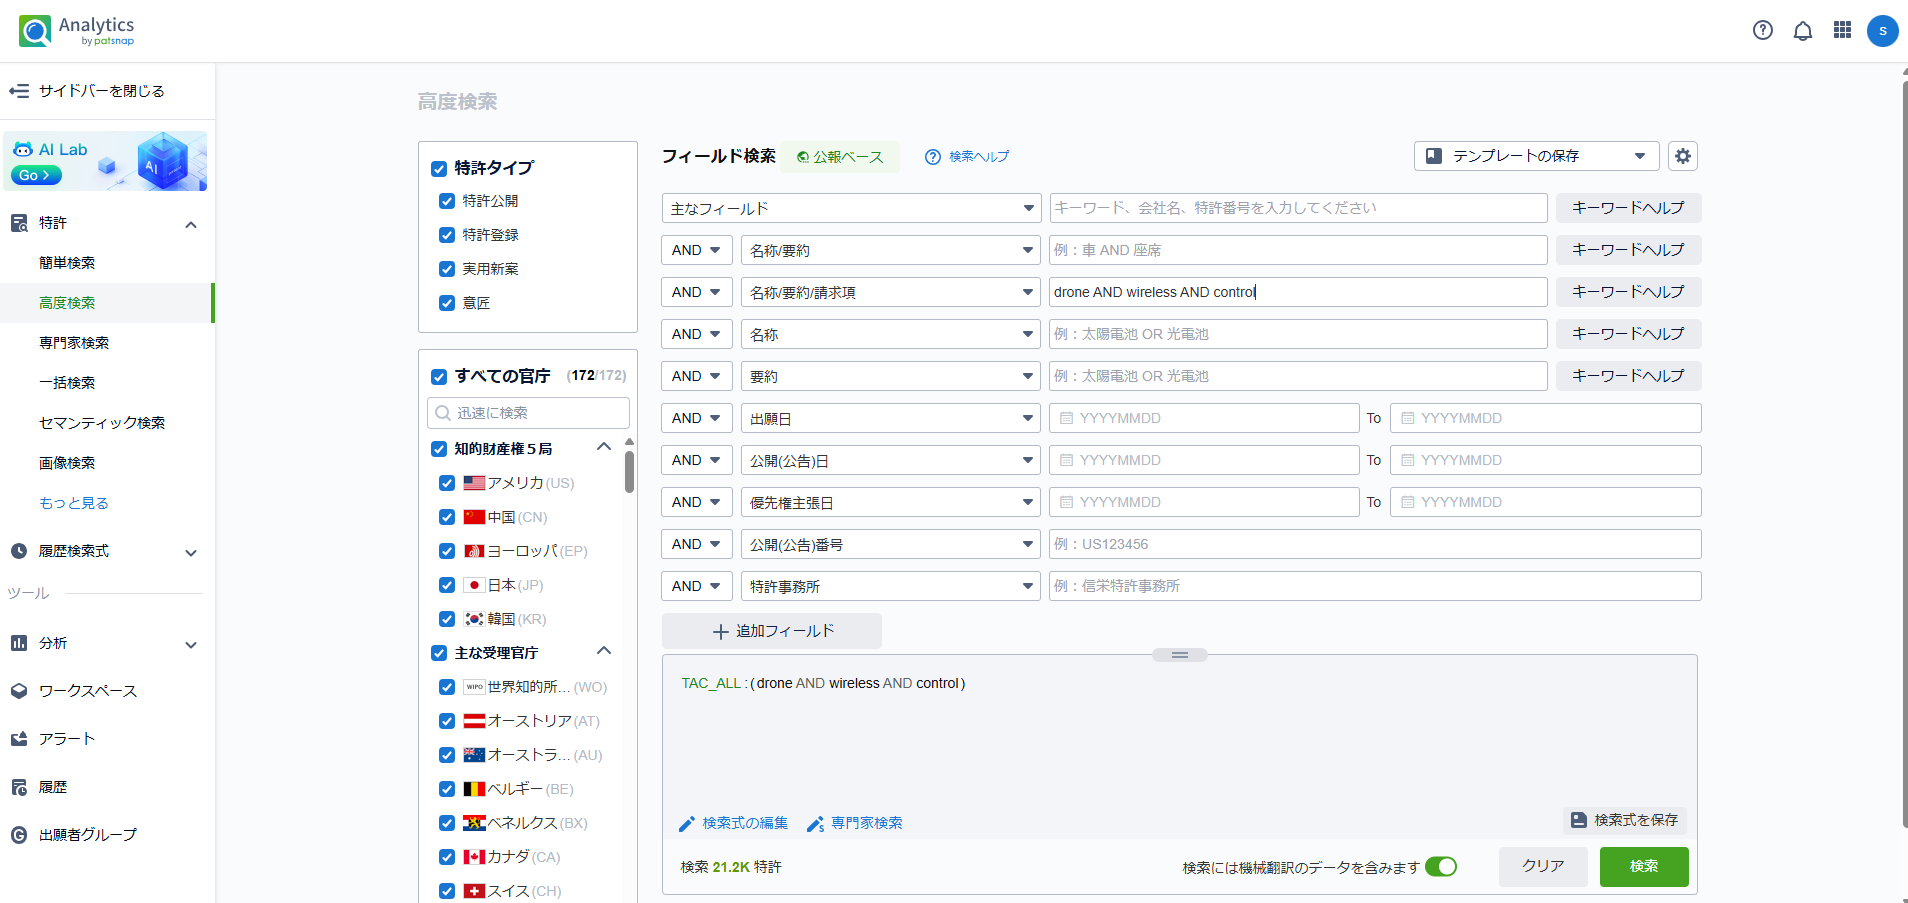The height and width of the screenshot is (903, 1908).
Task: Uncheck the 特許公開 checkbox
Action: [x=447, y=201]
